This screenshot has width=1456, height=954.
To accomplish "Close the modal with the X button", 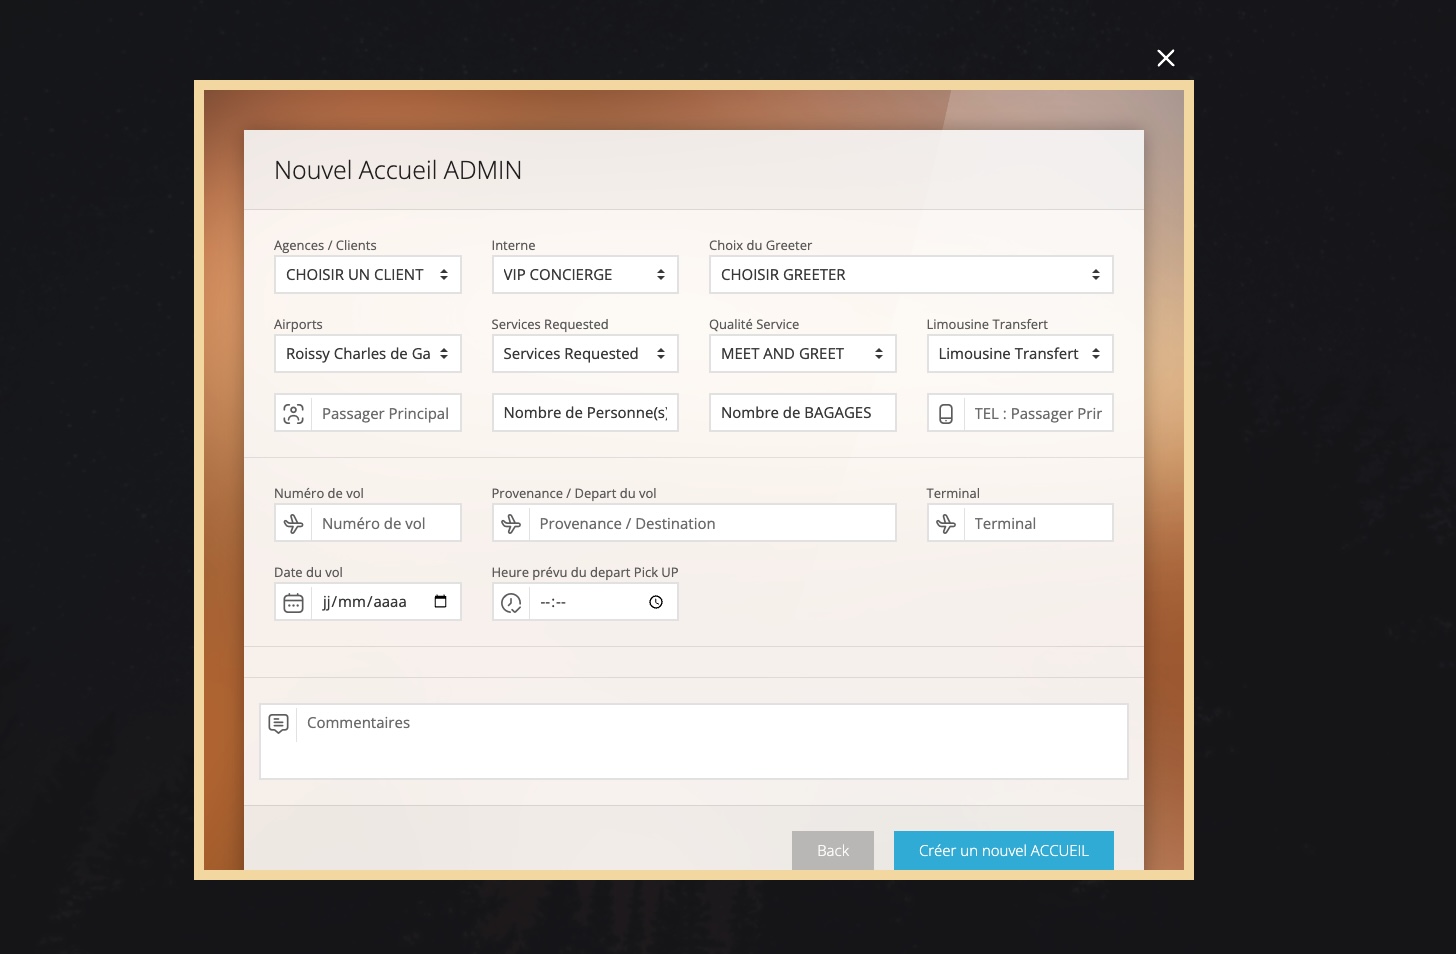I will click(1166, 58).
